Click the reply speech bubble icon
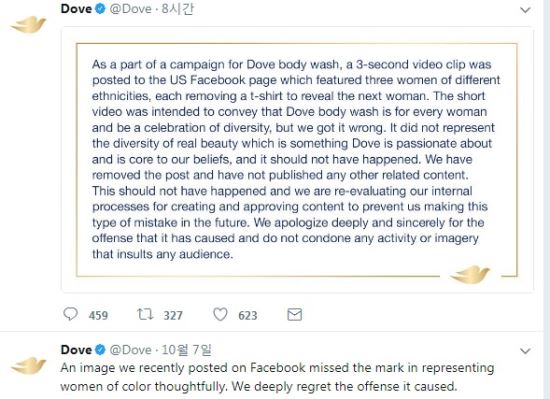The width and height of the screenshot is (550, 399). point(71,314)
